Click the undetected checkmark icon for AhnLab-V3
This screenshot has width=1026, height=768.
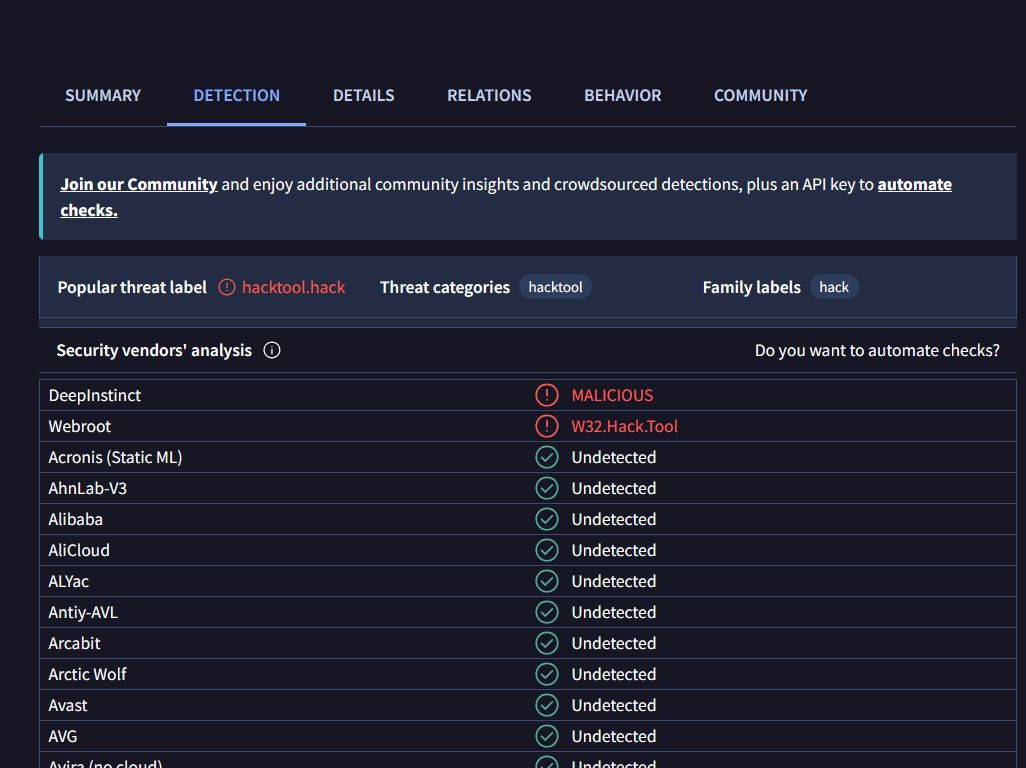click(x=546, y=488)
